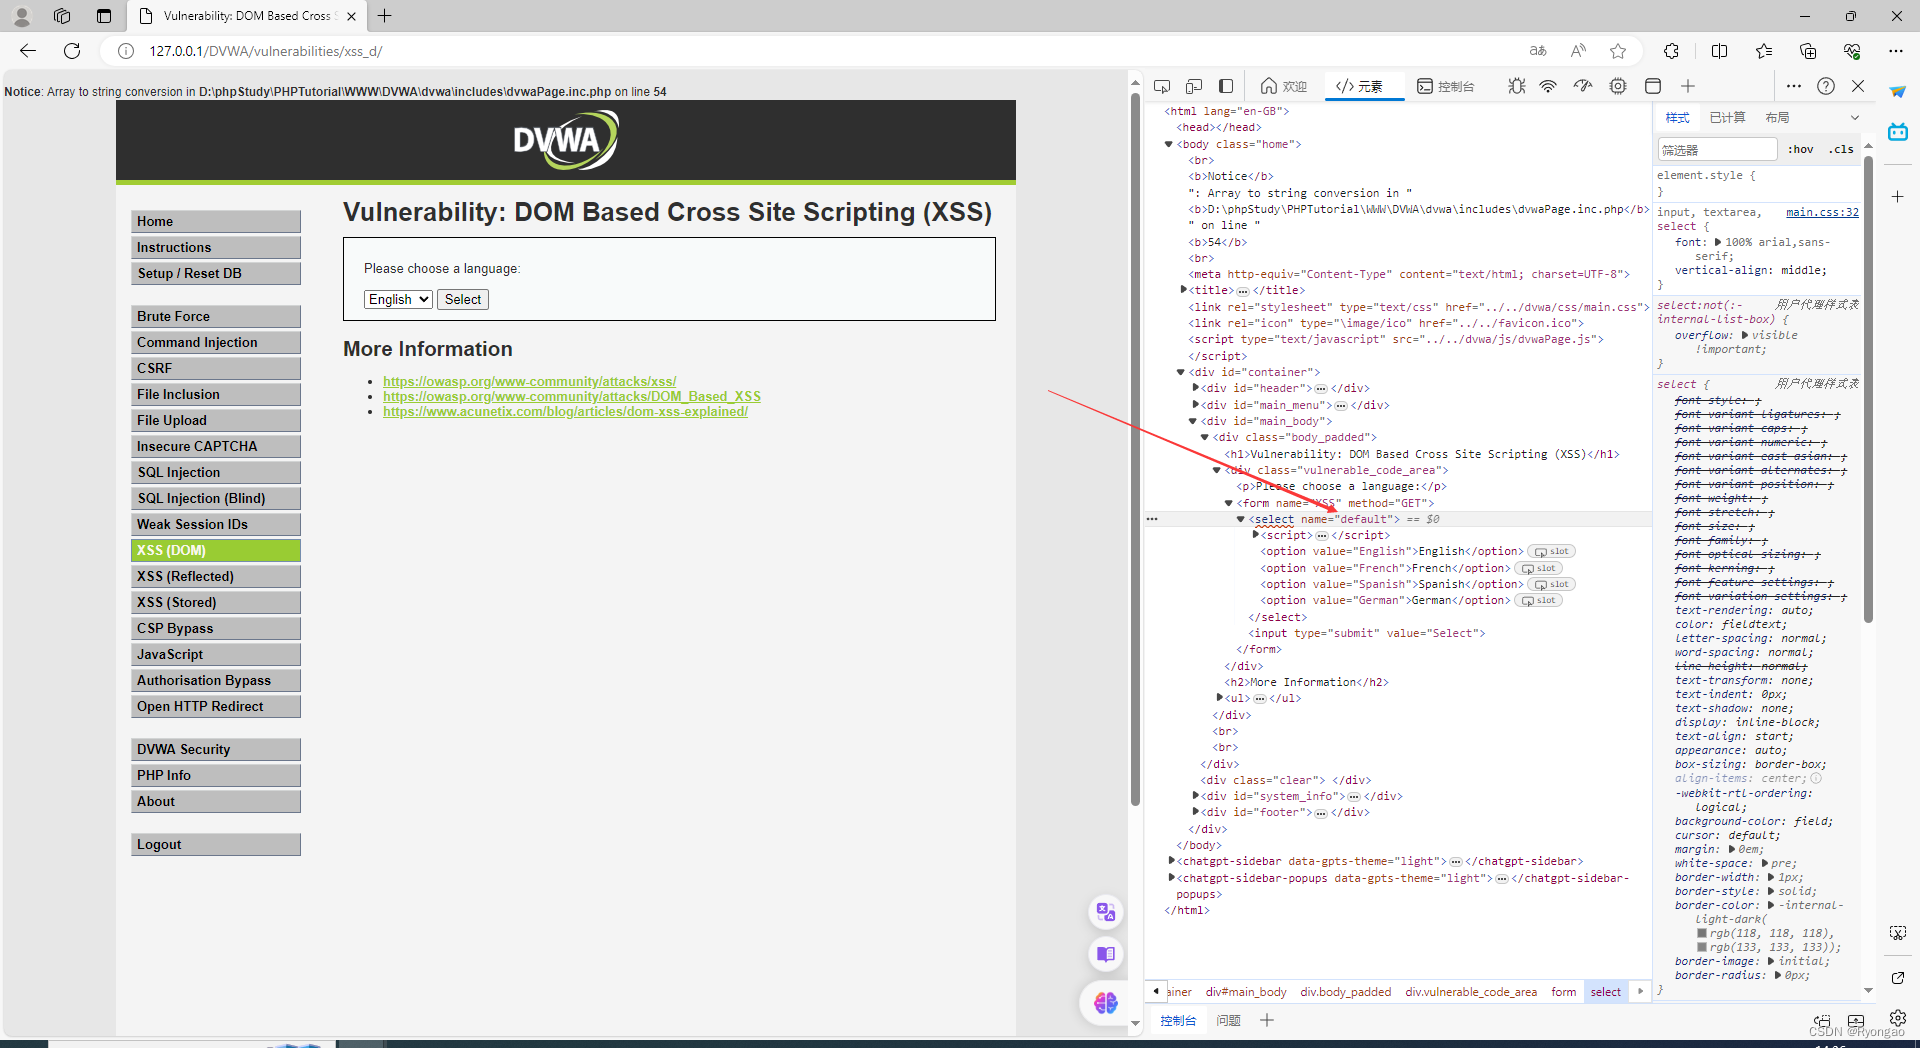Screen dimensions: 1920x1048
Task: Open the tab actions menu icon
Action: click(x=104, y=16)
